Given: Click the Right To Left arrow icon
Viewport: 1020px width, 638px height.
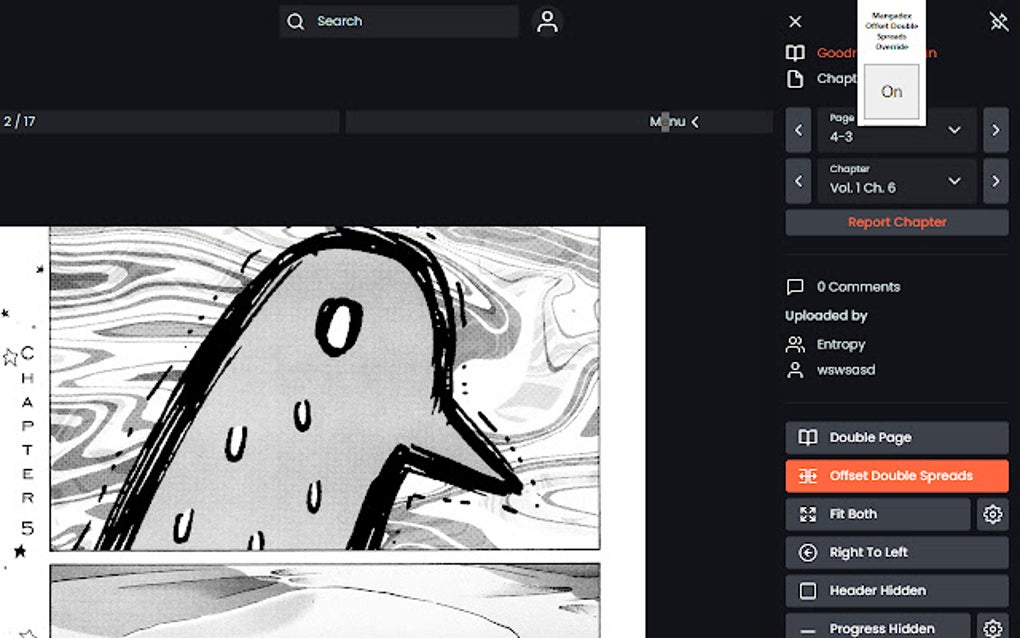Looking at the screenshot, I should click(806, 552).
